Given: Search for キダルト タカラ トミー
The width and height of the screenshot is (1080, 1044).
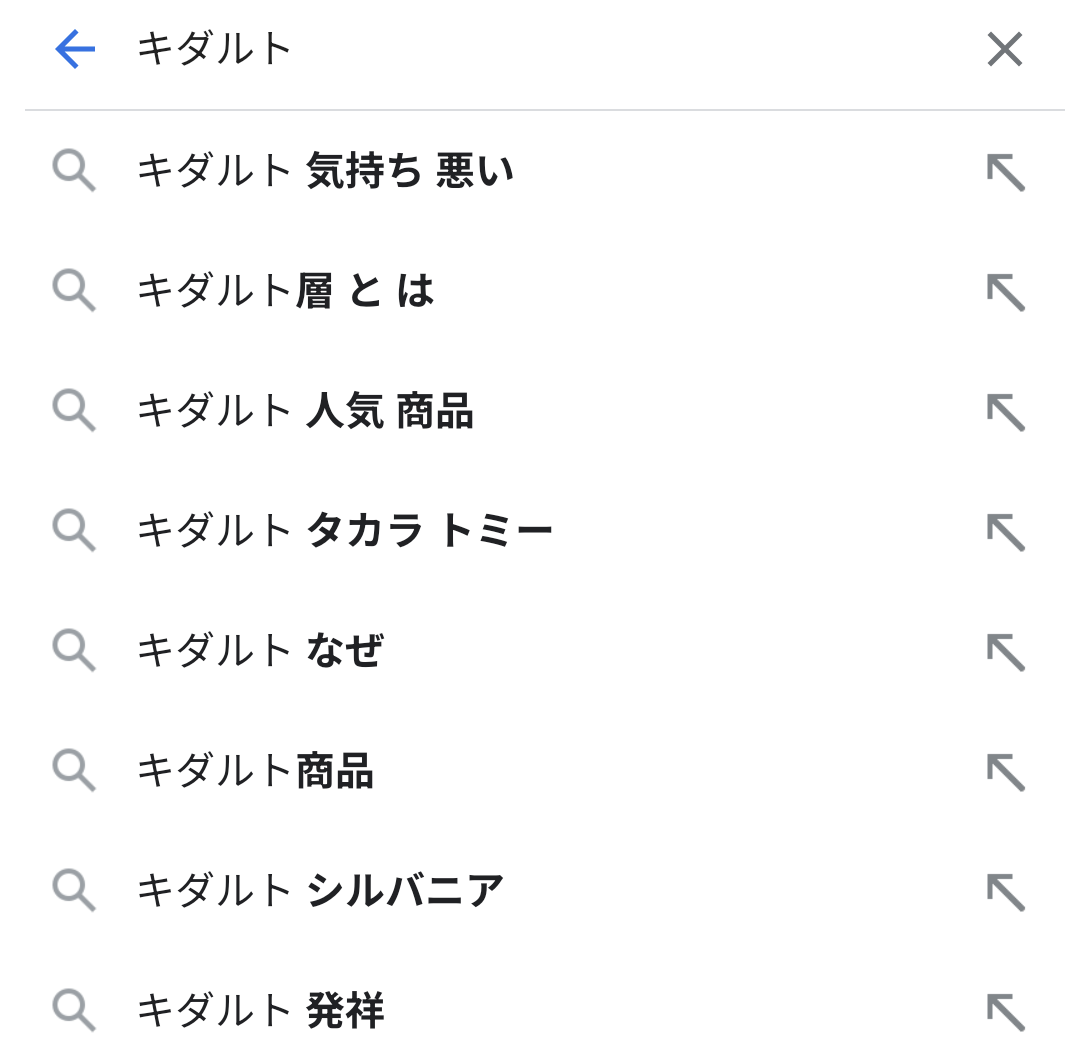Looking at the screenshot, I should coord(344,530).
